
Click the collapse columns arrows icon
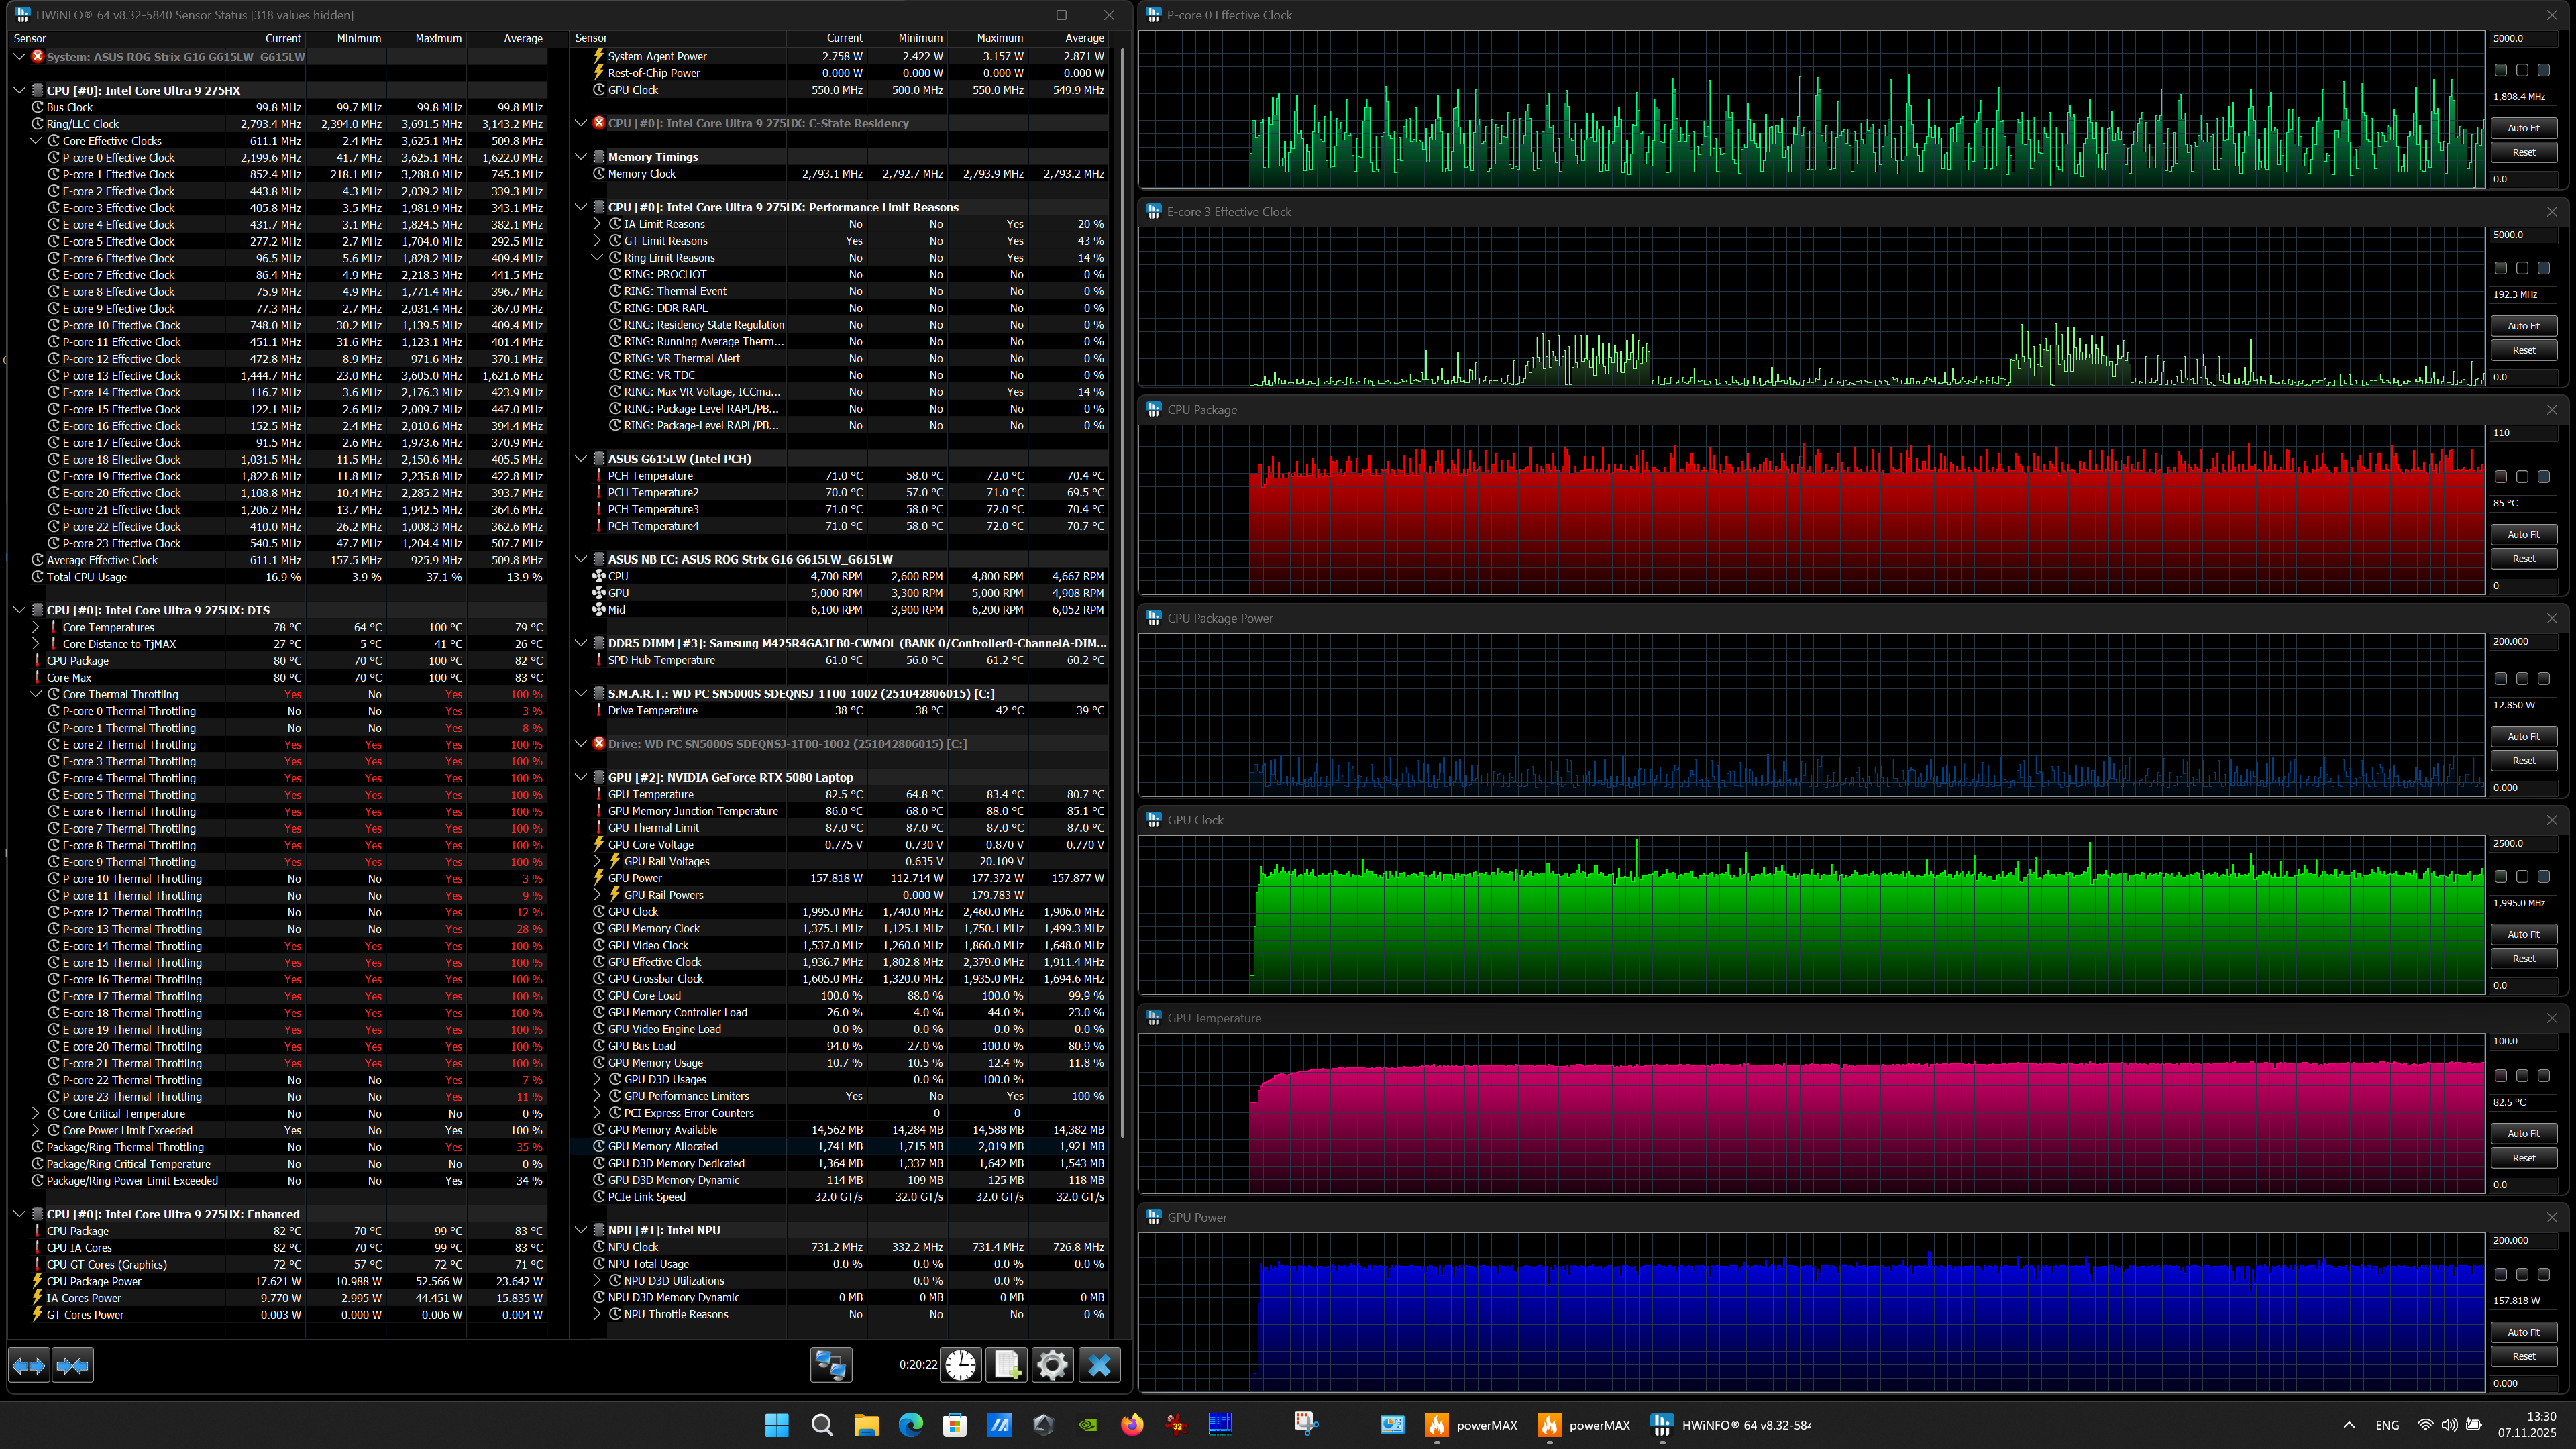[72, 1365]
